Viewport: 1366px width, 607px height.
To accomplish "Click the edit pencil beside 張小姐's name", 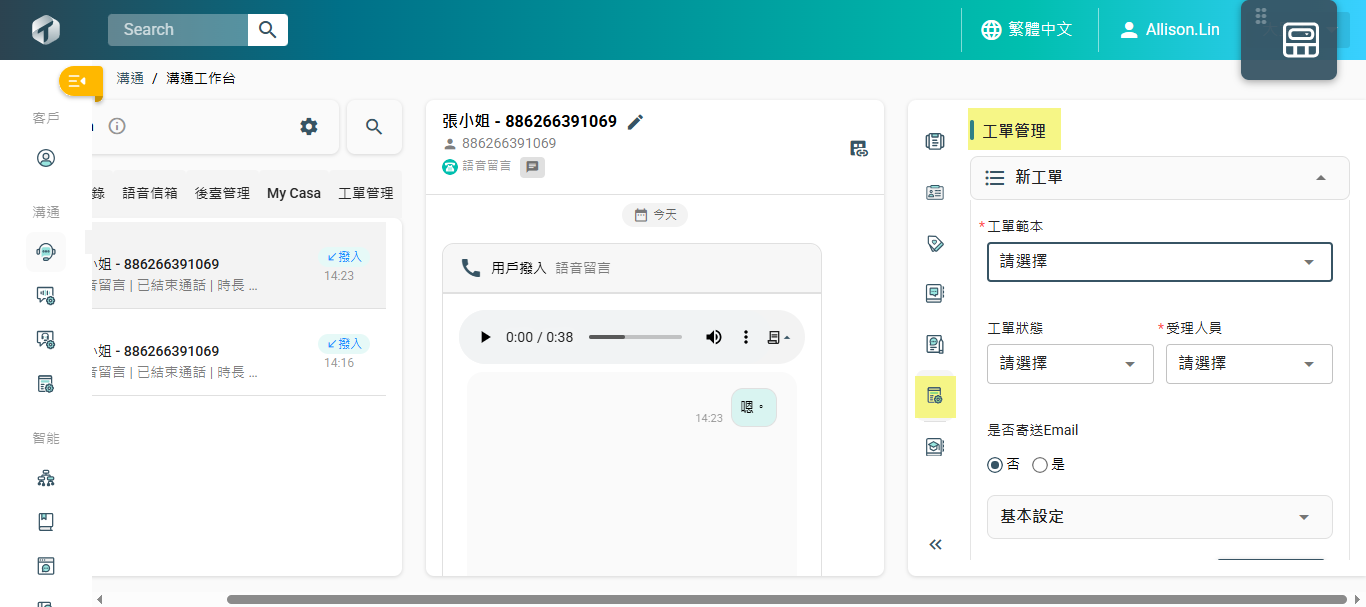I will point(635,122).
